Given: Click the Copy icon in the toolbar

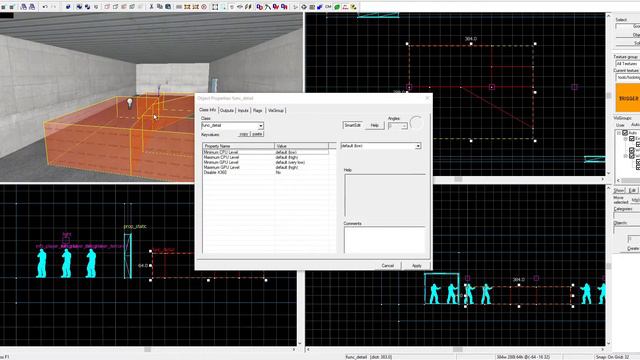Looking at the screenshot, I should (160, 7).
